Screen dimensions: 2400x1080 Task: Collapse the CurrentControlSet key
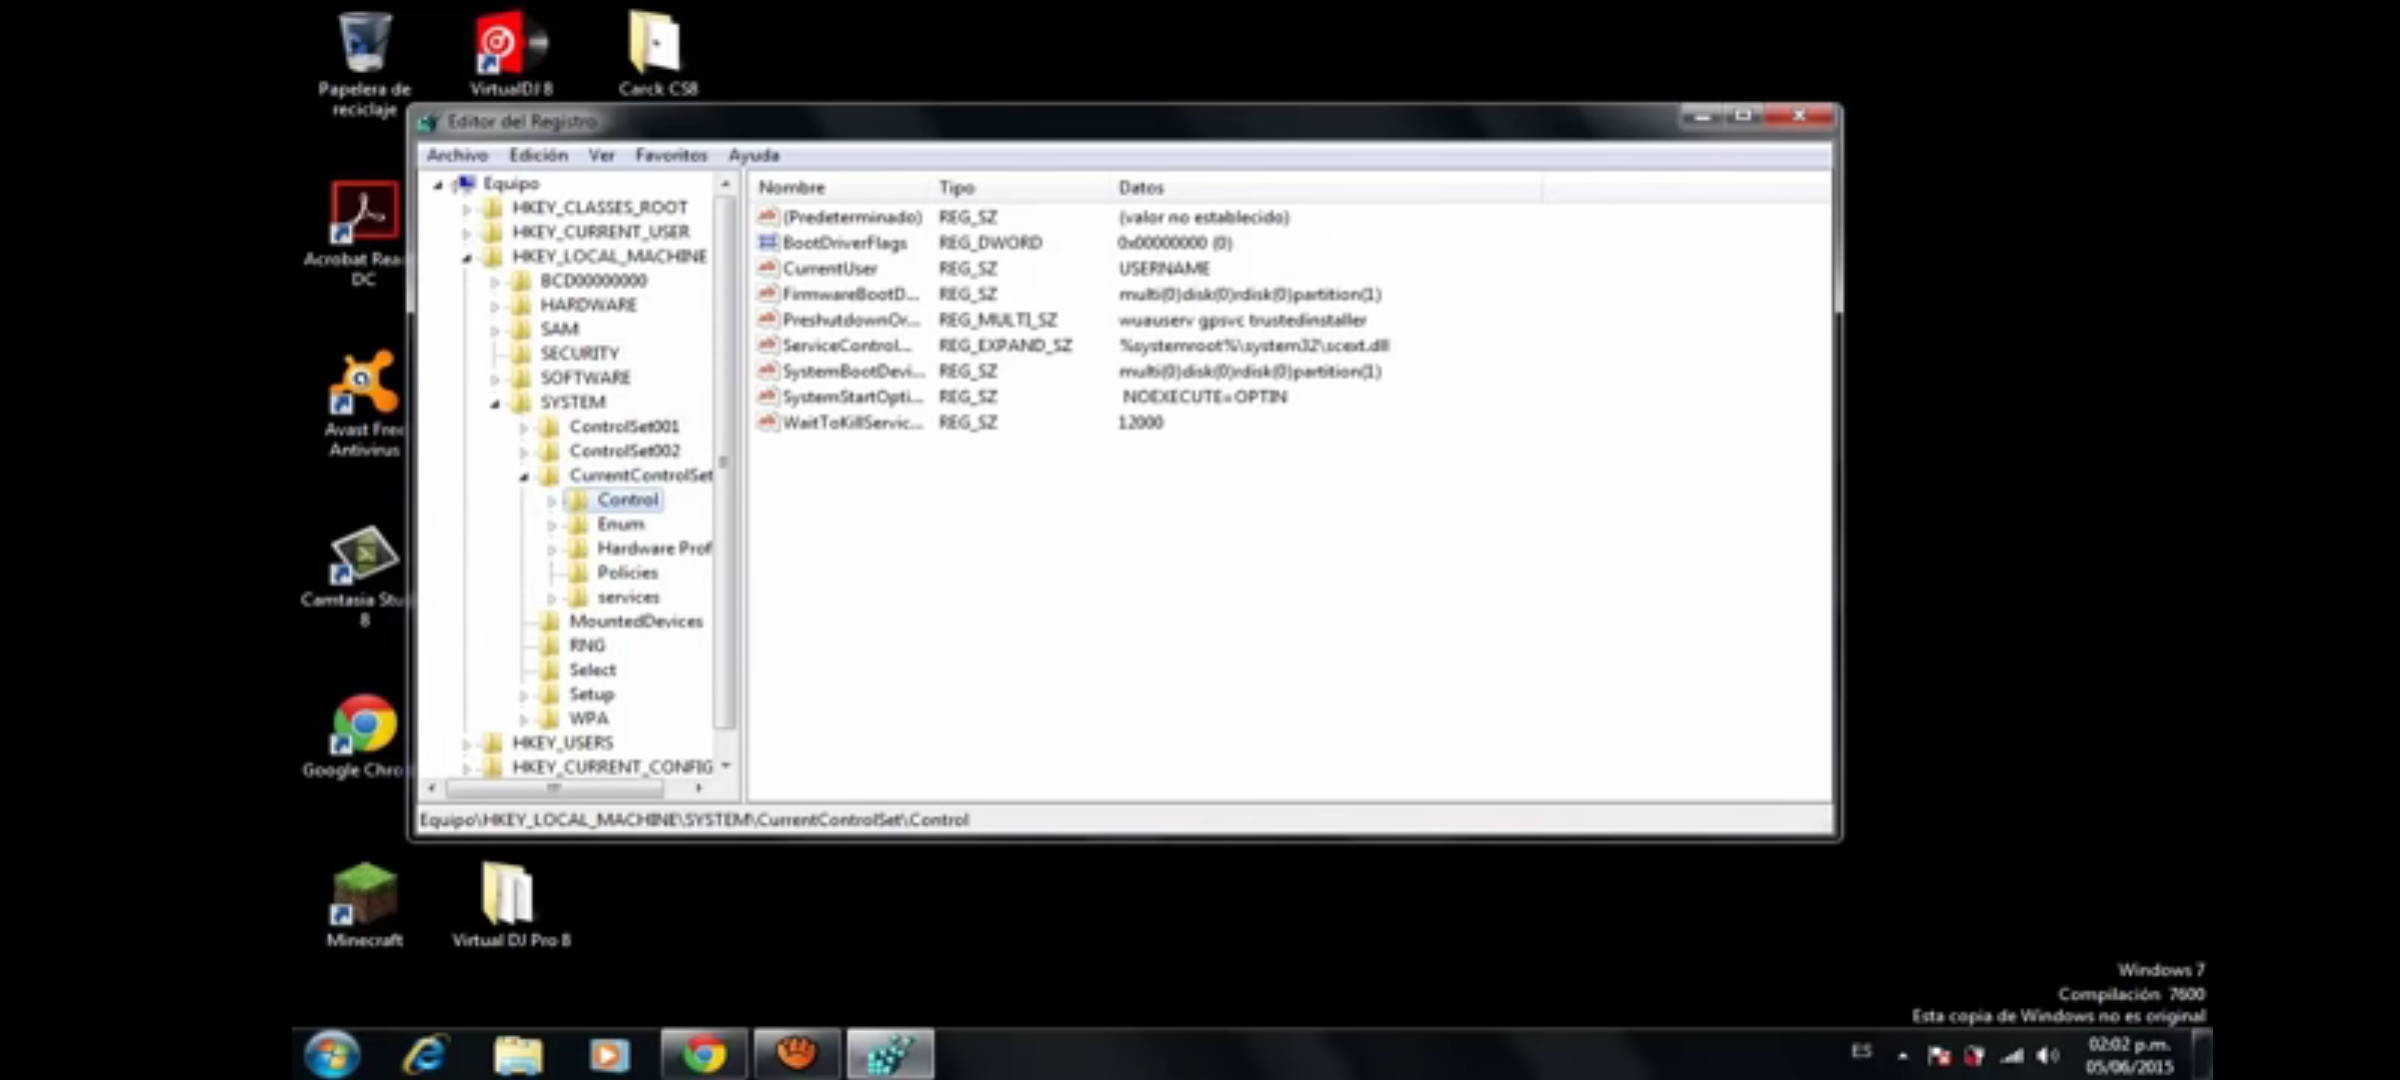click(x=524, y=476)
